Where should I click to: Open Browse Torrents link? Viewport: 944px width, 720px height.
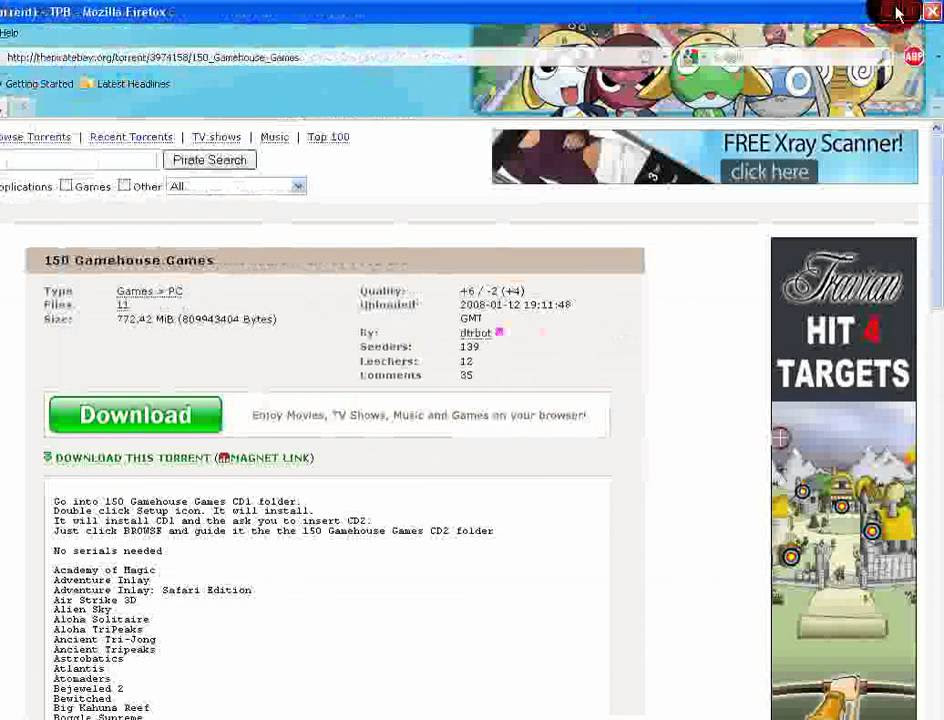click(x=35, y=137)
